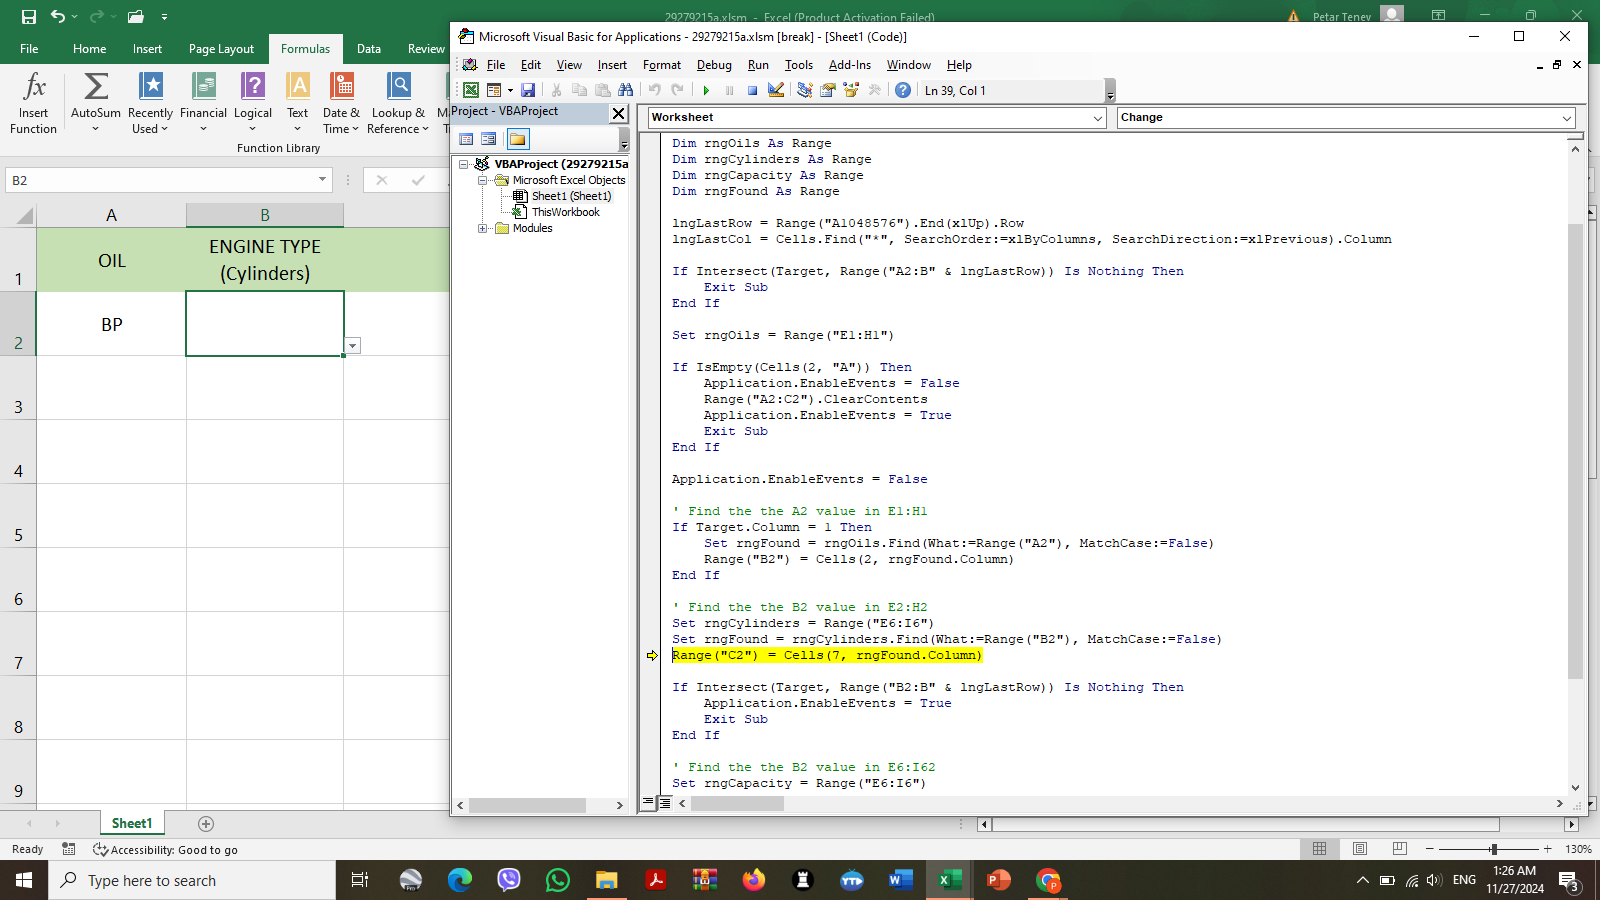
Task: Click Insert Function fx button in Excel
Action: 33,103
